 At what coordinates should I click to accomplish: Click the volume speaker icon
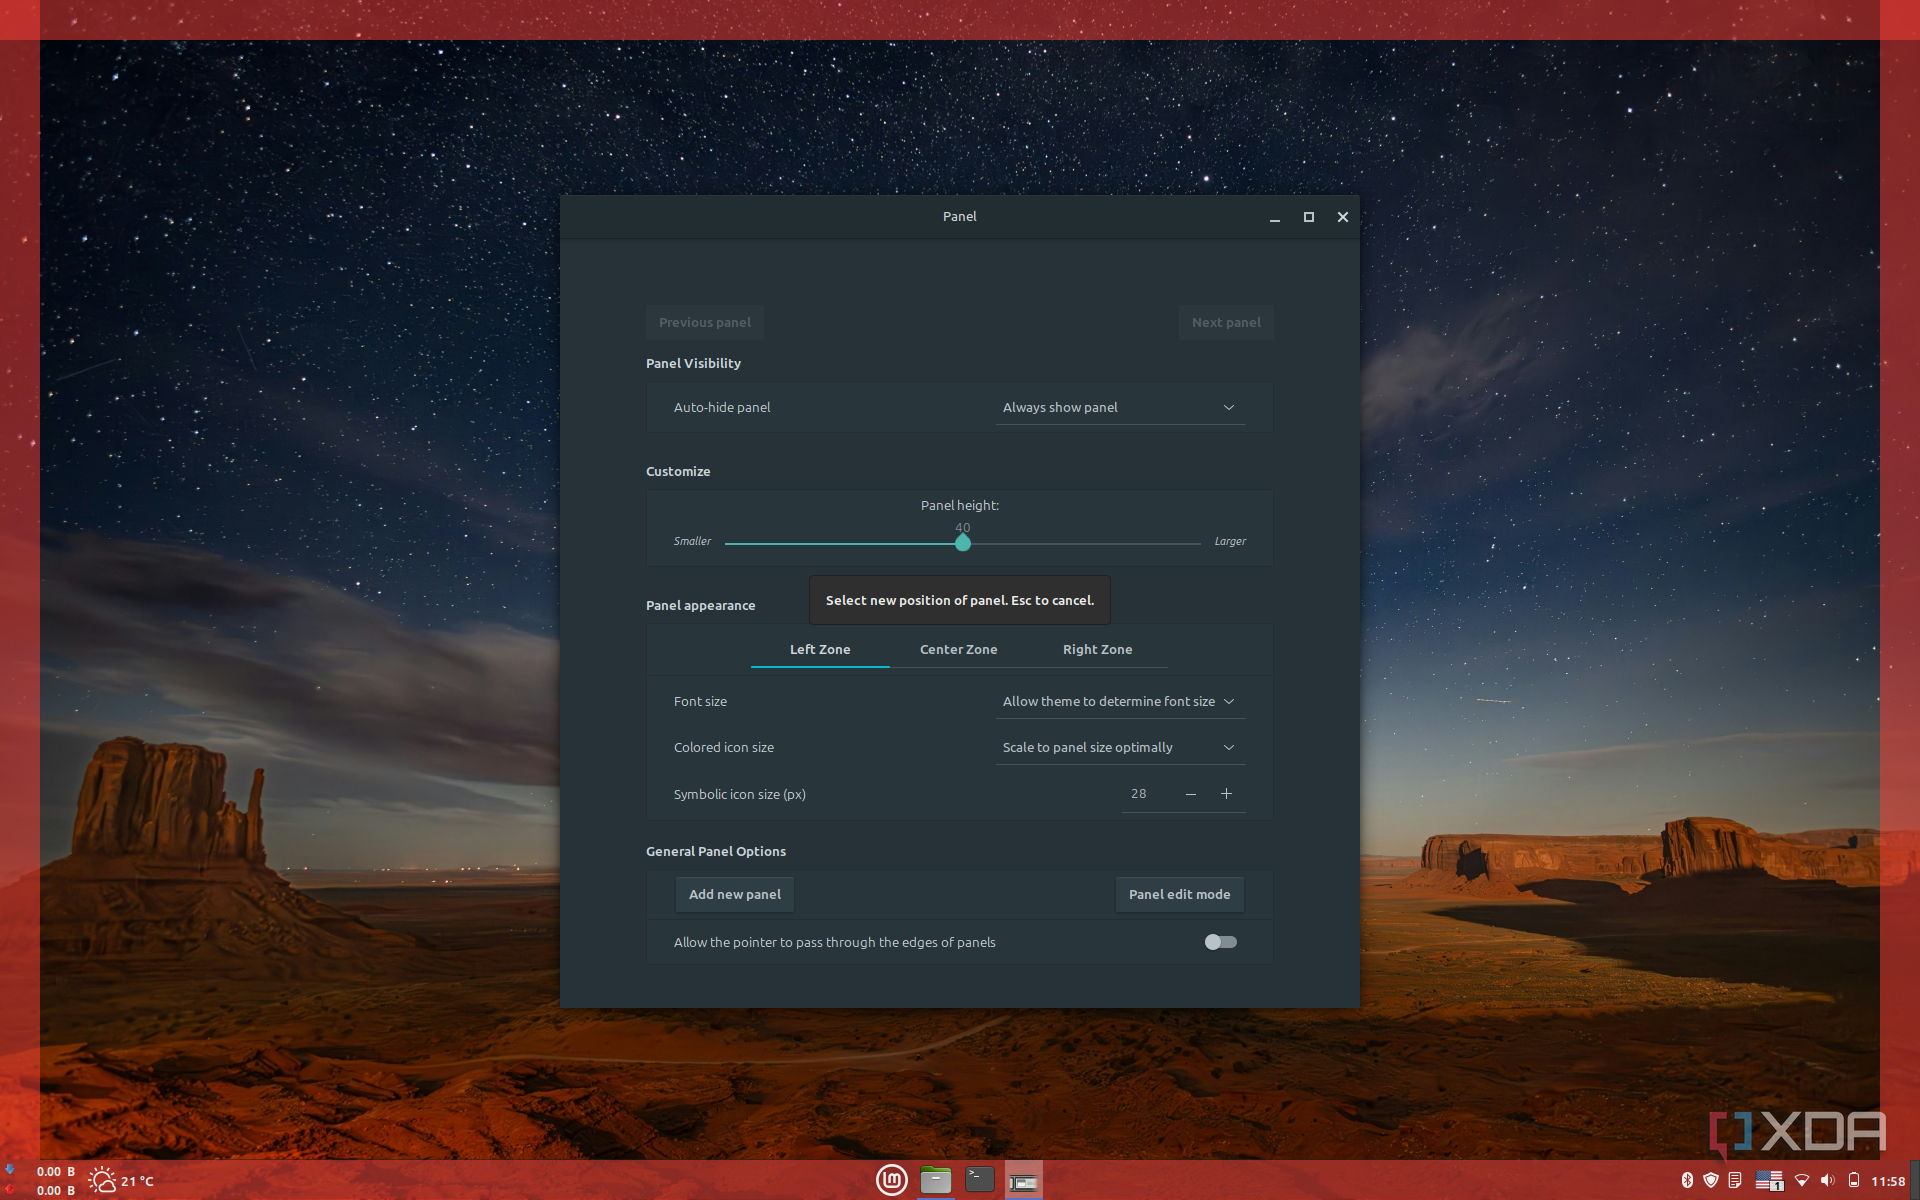tap(1827, 1181)
